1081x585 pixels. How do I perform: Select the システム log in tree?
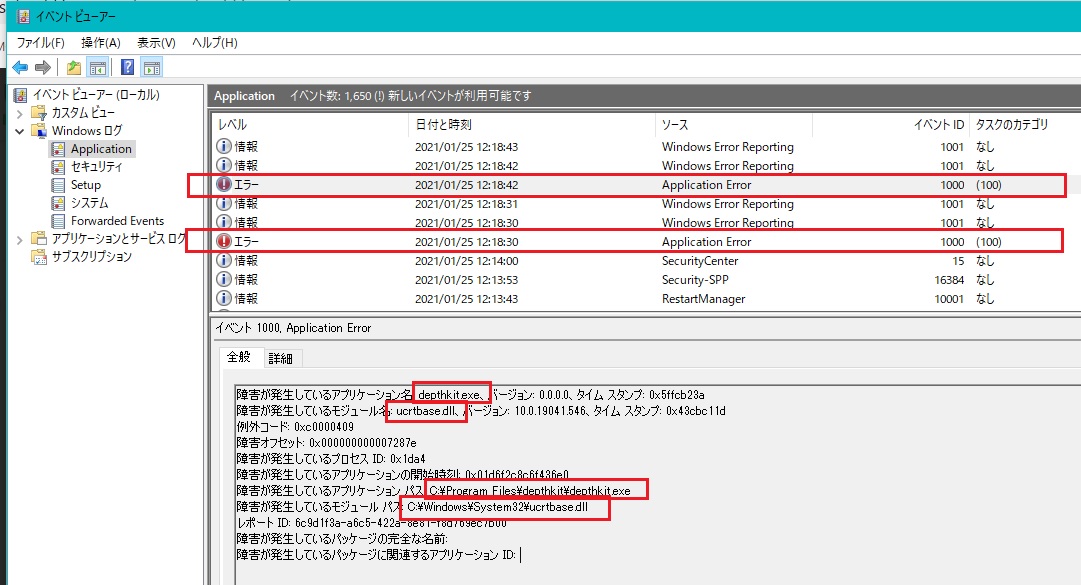tap(89, 203)
